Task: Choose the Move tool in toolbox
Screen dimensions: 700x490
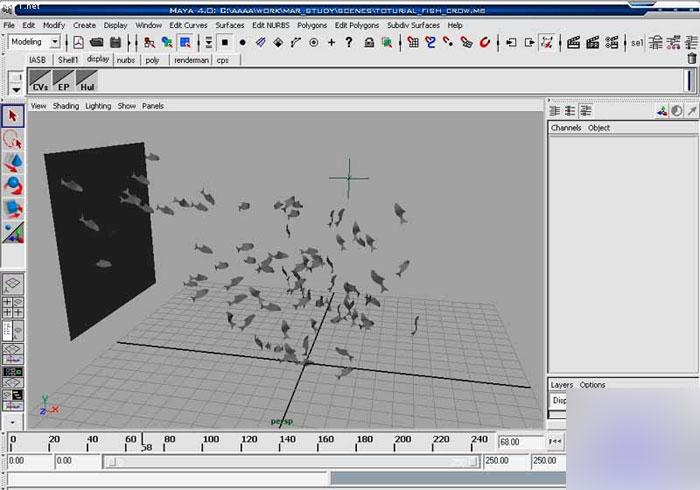Action: coord(13,163)
